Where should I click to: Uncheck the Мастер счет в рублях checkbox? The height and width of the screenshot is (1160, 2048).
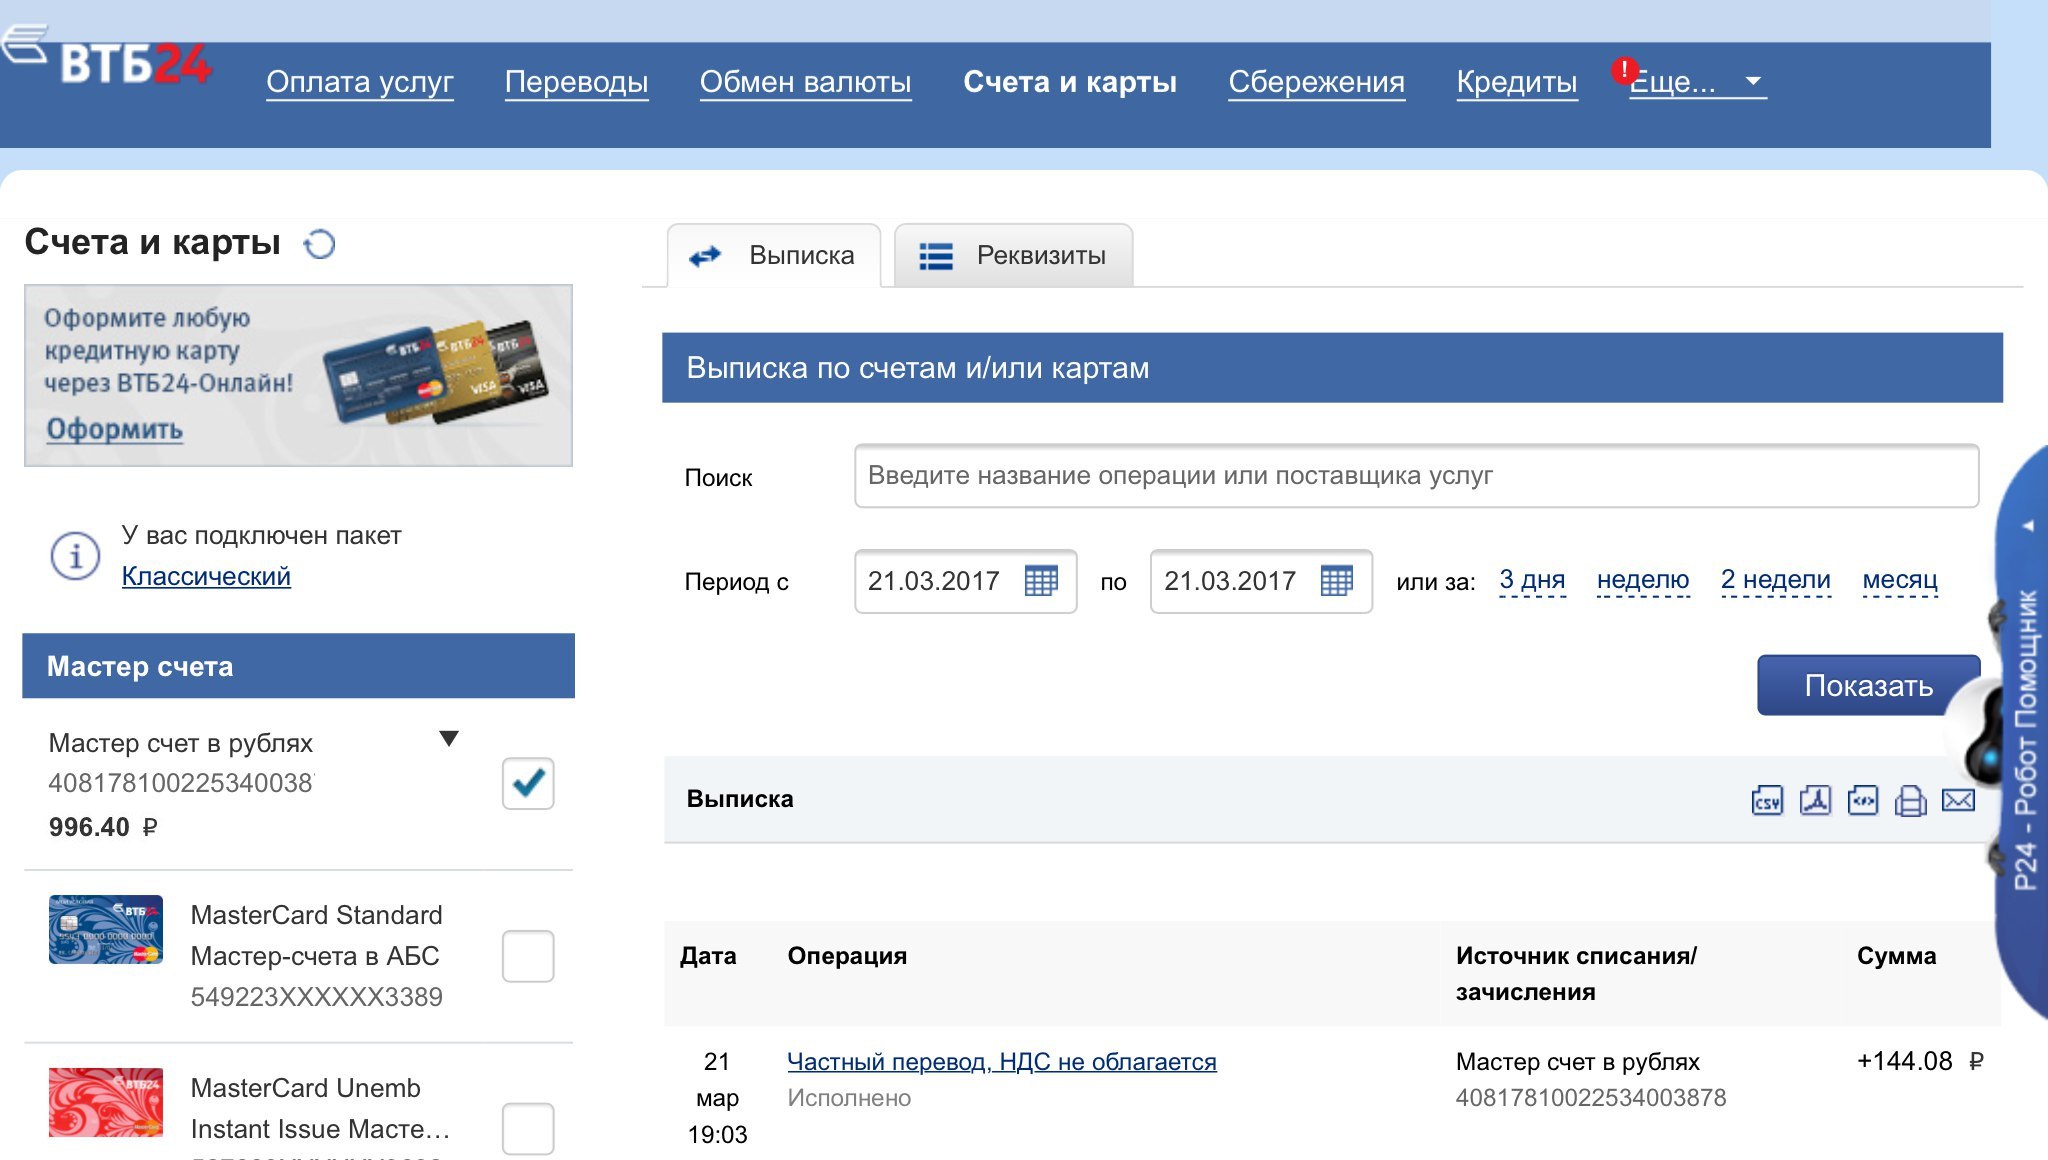click(x=528, y=783)
